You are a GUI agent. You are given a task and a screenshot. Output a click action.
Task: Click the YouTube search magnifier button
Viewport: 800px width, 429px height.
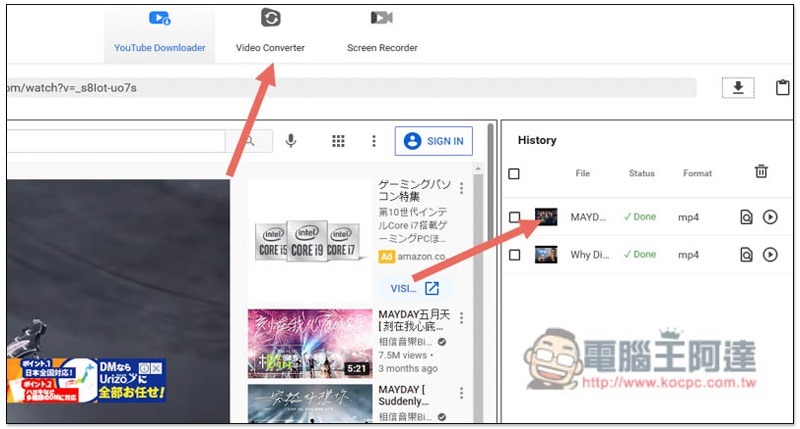[249, 141]
